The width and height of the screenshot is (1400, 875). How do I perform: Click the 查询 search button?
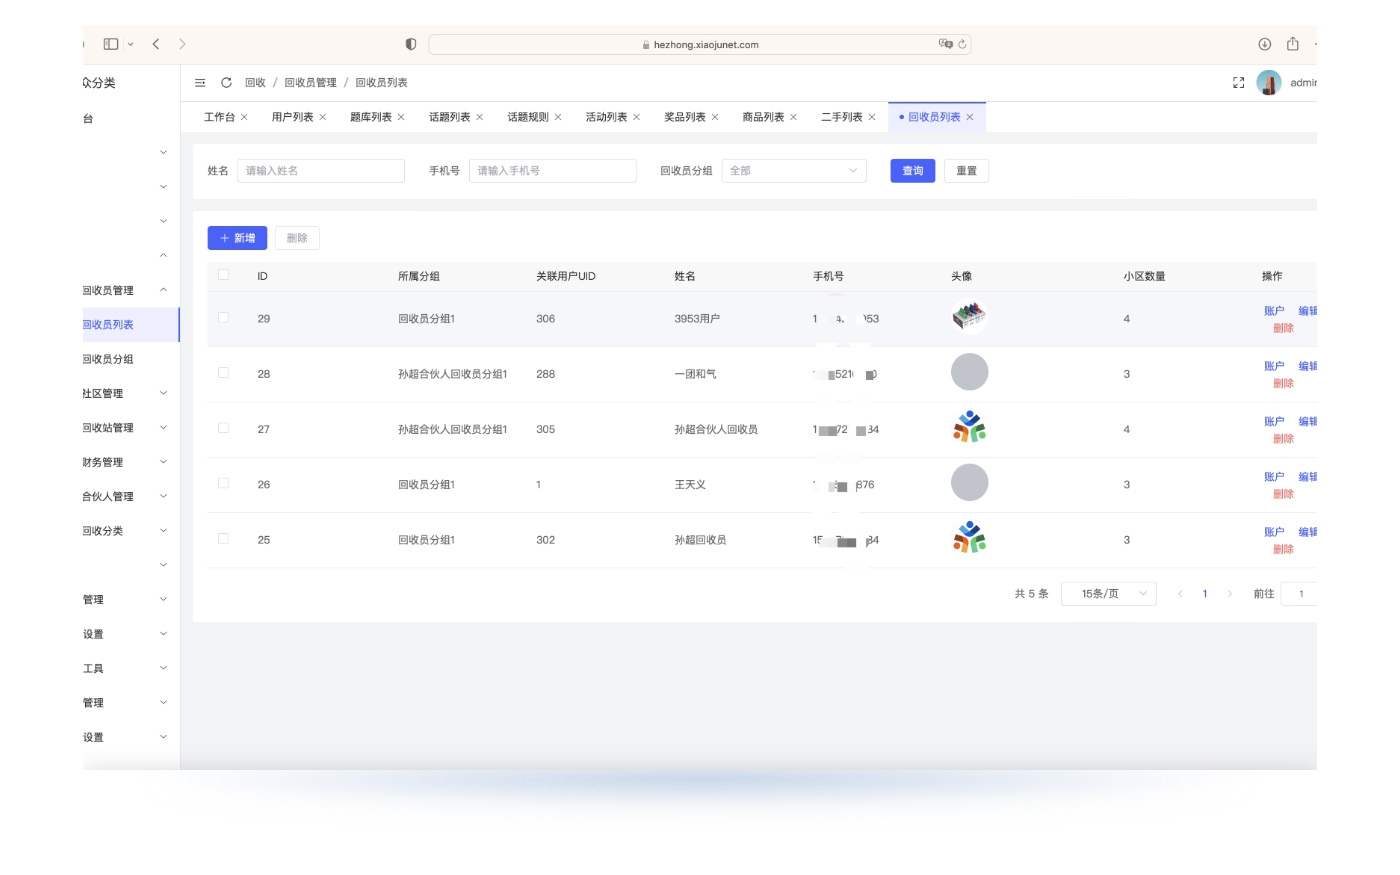click(x=912, y=171)
